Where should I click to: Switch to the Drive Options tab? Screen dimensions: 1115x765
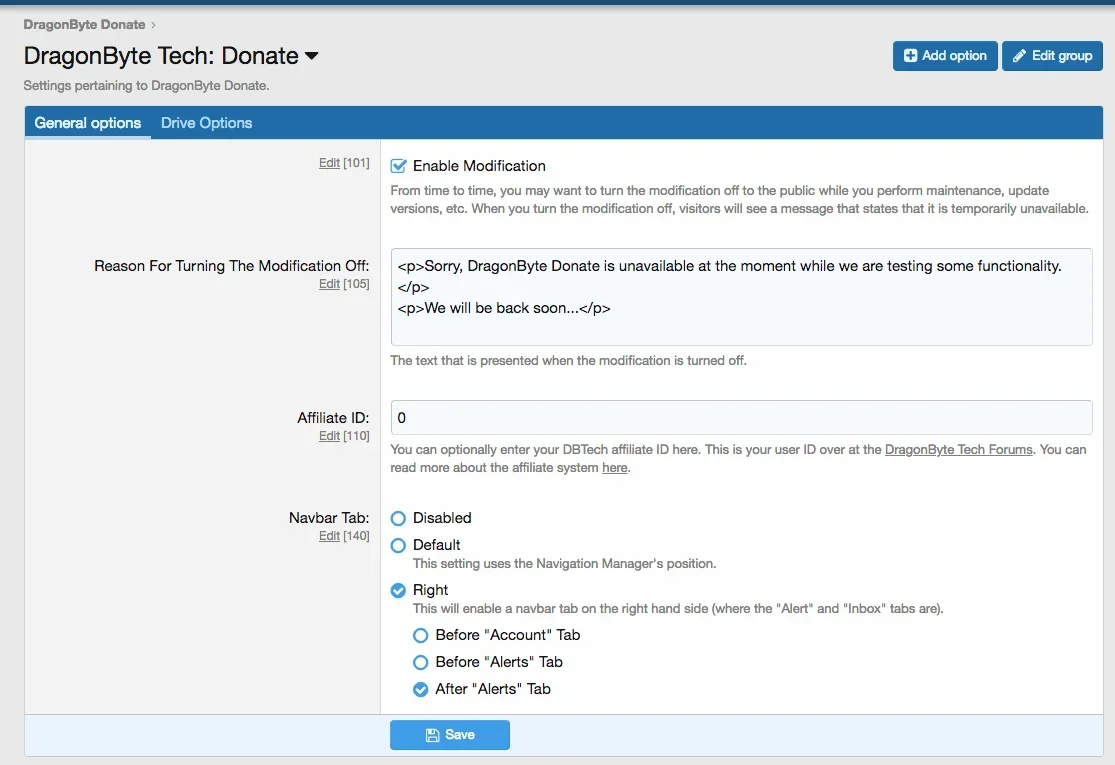(x=206, y=122)
